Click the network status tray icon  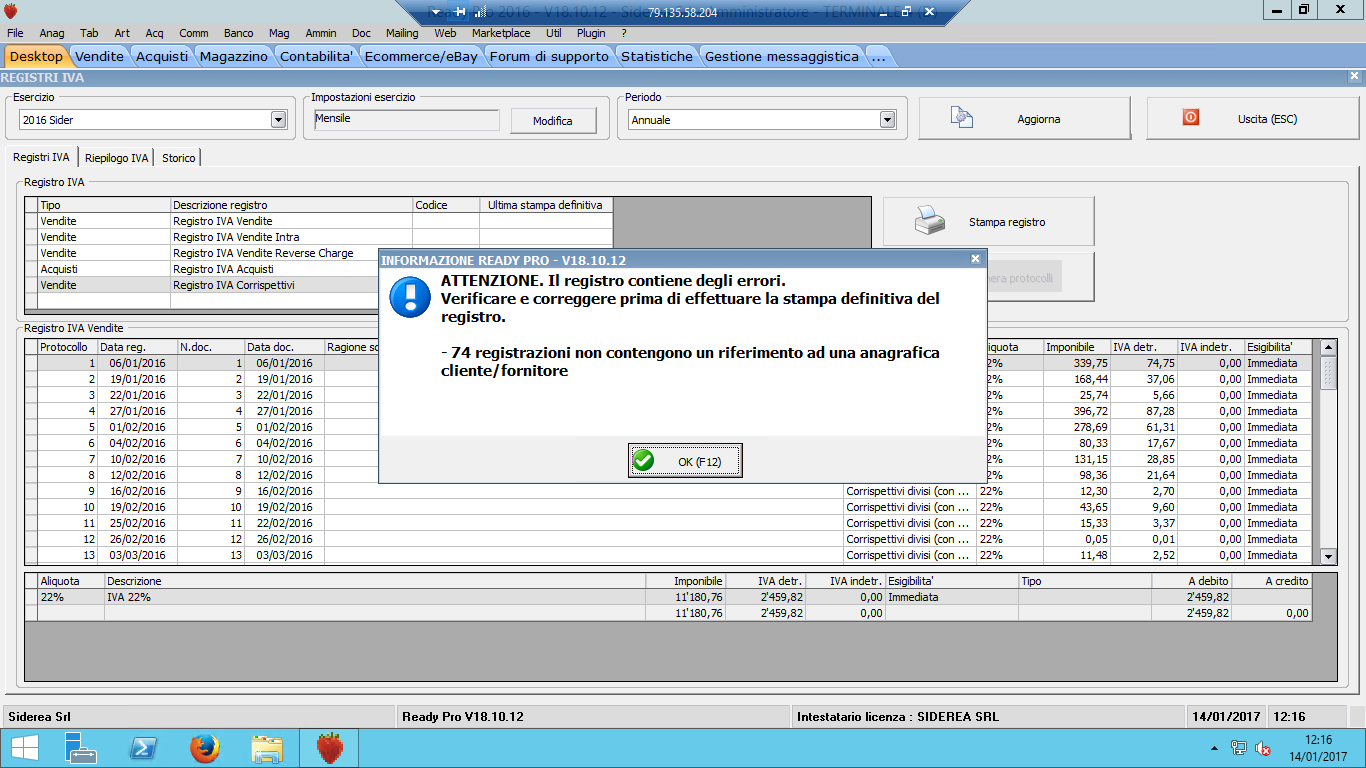(x=1239, y=748)
